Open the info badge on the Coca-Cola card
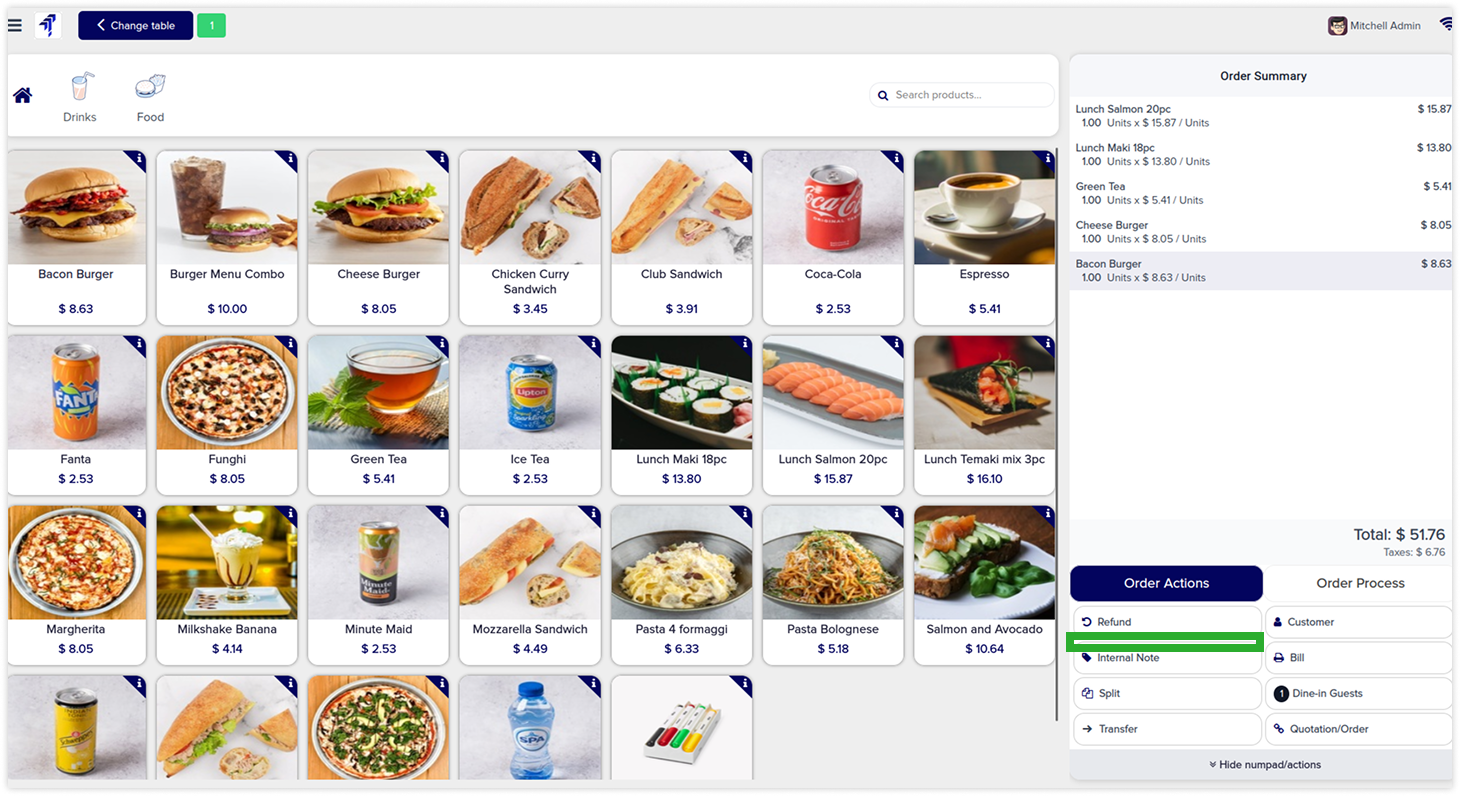This screenshot has height=796, width=1460. [x=895, y=159]
